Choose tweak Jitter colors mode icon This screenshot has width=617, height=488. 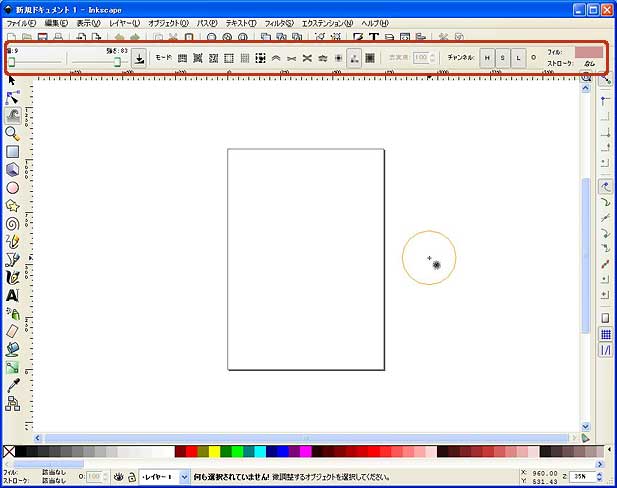(x=354, y=58)
